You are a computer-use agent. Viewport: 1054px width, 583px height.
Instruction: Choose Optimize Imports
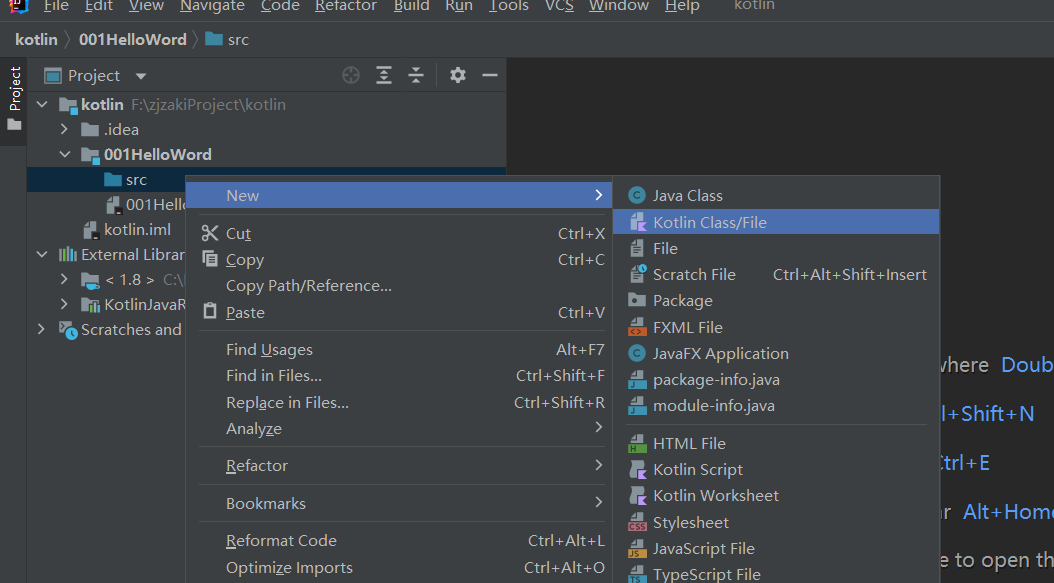pos(401,568)
